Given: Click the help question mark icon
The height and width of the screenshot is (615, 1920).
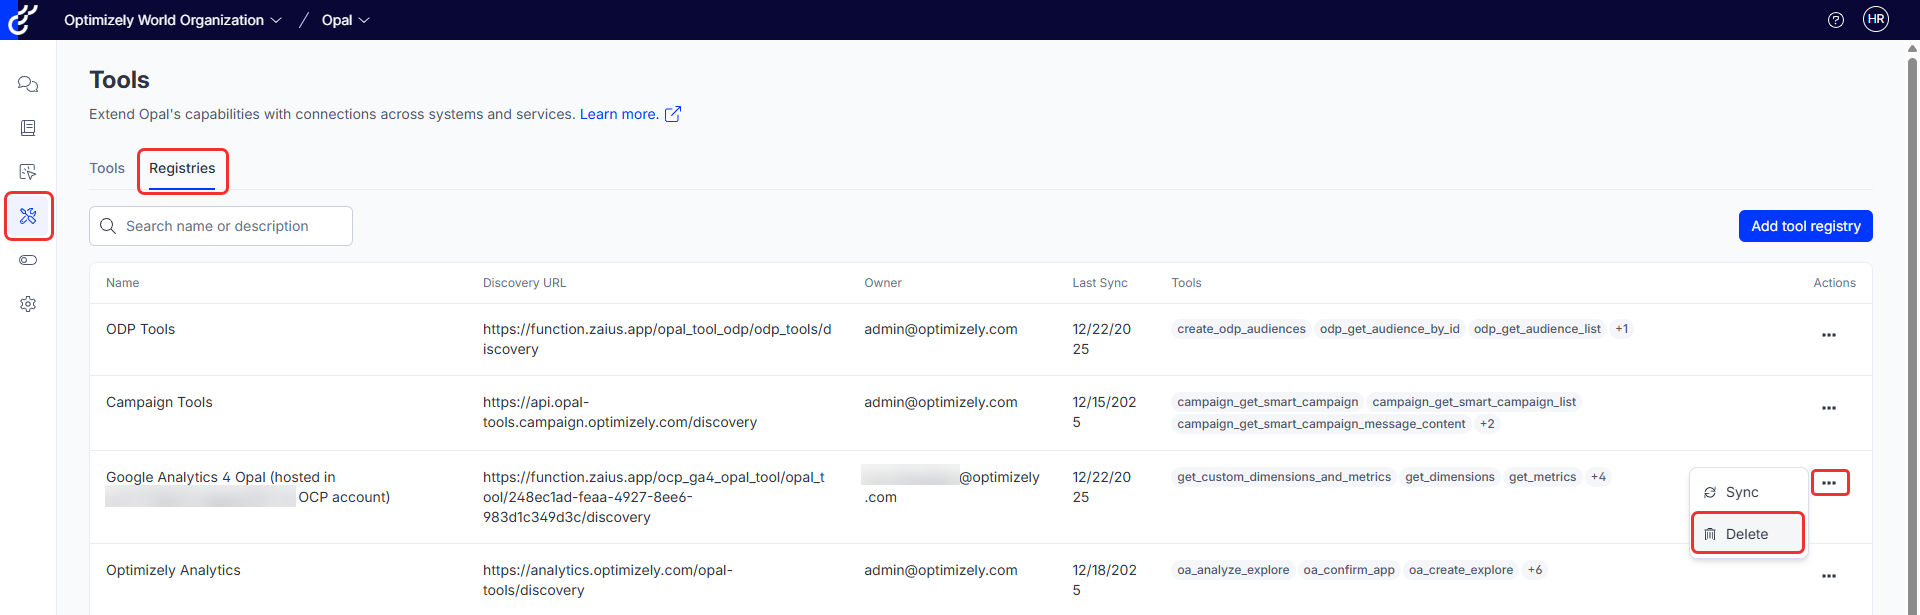Looking at the screenshot, I should point(1835,20).
